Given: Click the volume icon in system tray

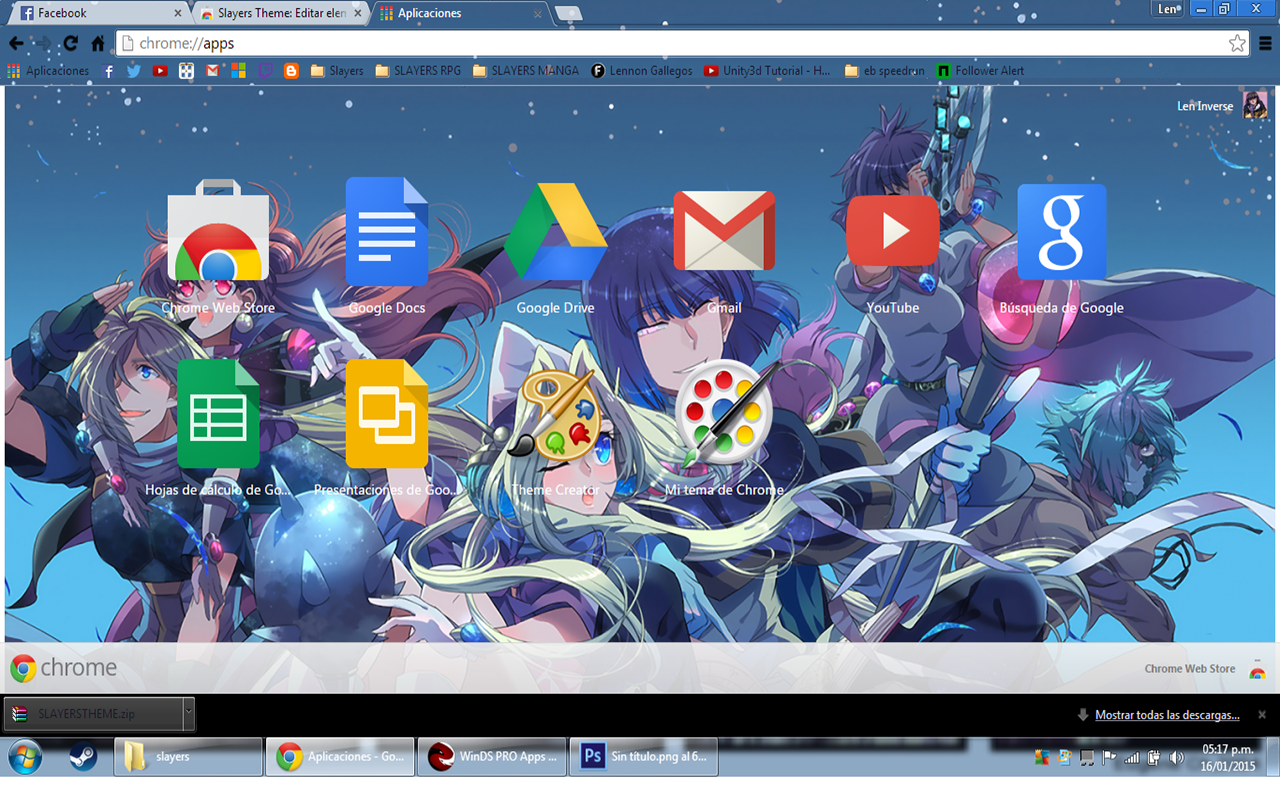Looking at the screenshot, I should (1176, 758).
